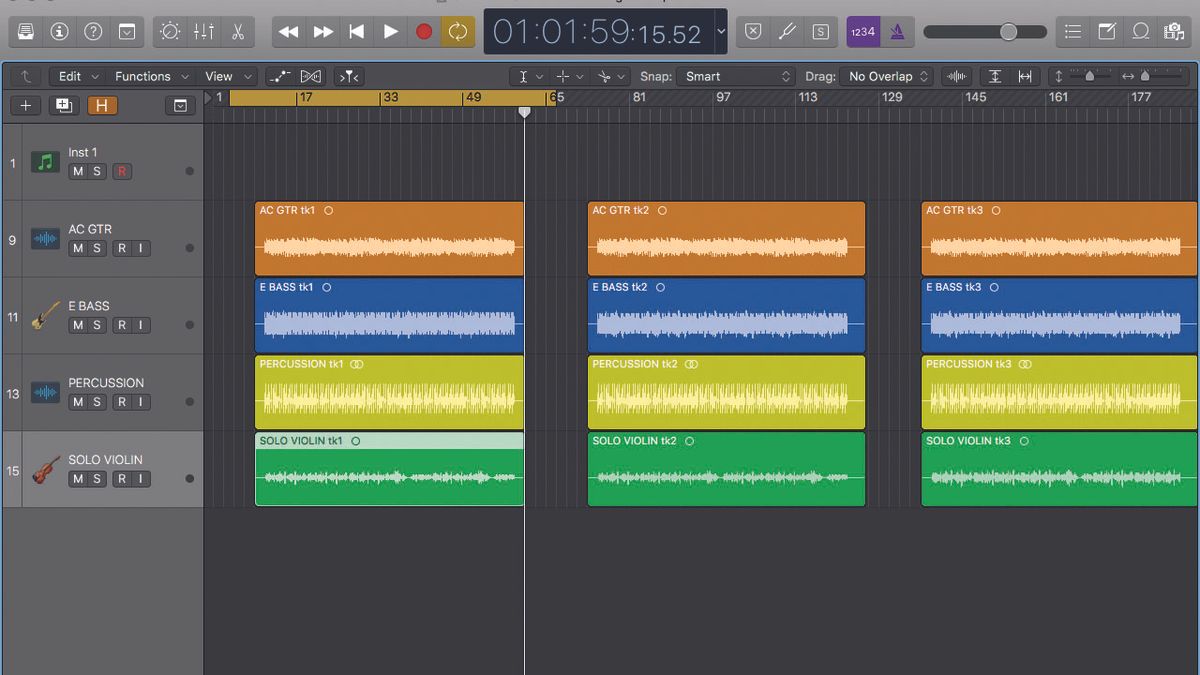Start recording with the red Record button
The height and width of the screenshot is (675, 1200).
coord(423,31)
